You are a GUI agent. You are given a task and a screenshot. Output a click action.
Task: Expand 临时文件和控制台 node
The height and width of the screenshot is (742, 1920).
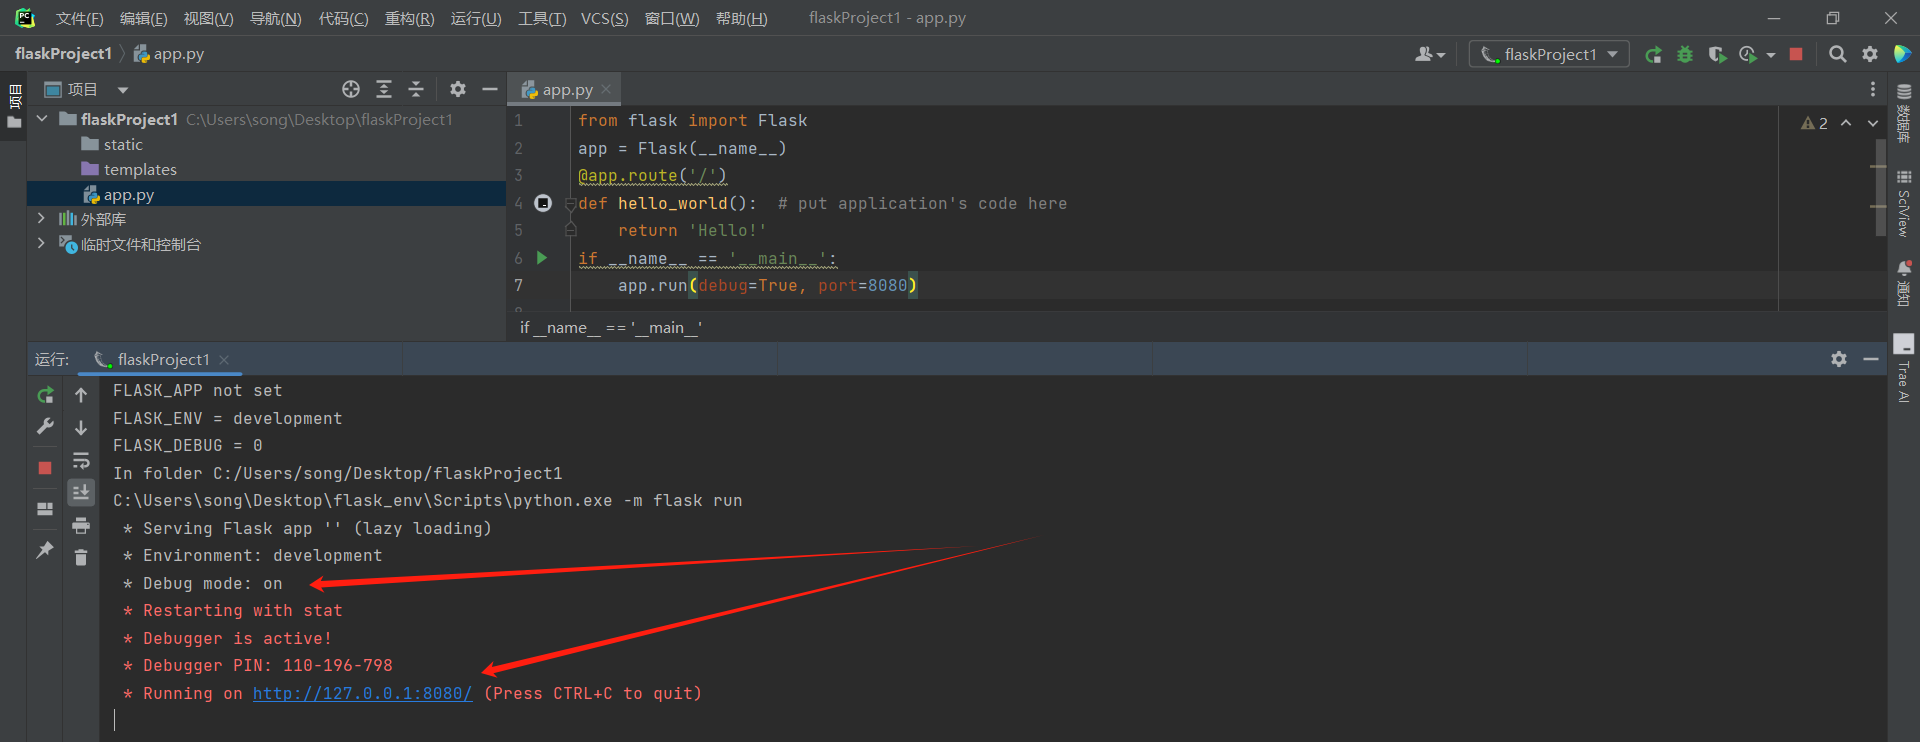(41, 243)
